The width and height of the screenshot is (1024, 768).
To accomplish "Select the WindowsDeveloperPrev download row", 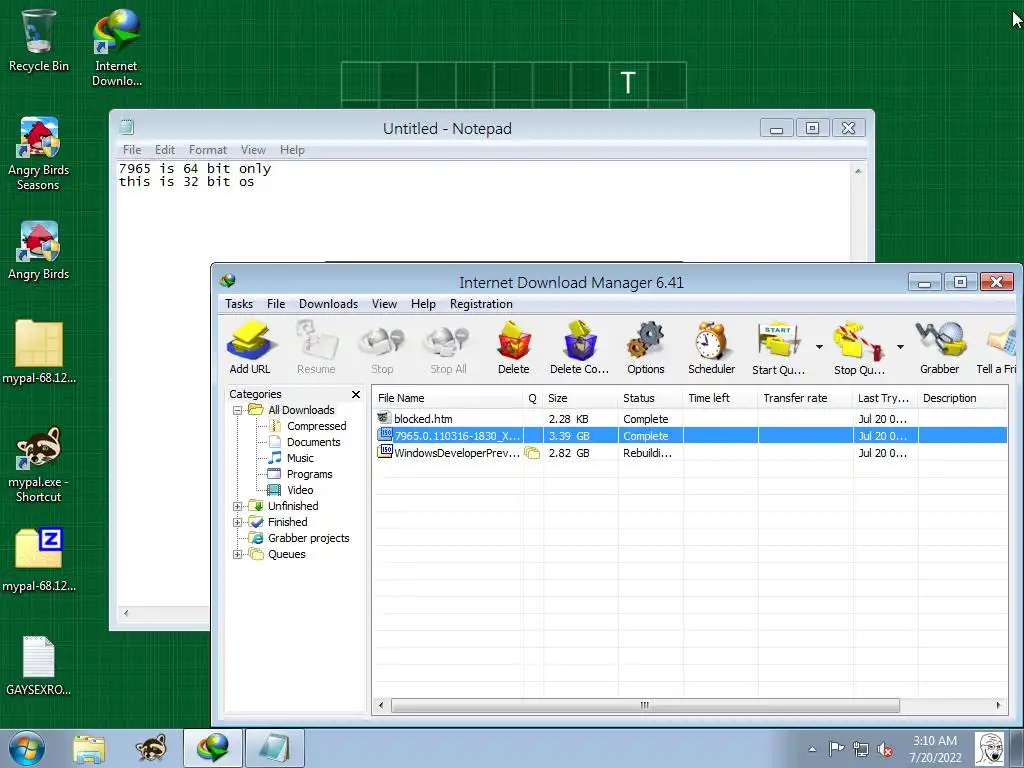I will [690, 453].
